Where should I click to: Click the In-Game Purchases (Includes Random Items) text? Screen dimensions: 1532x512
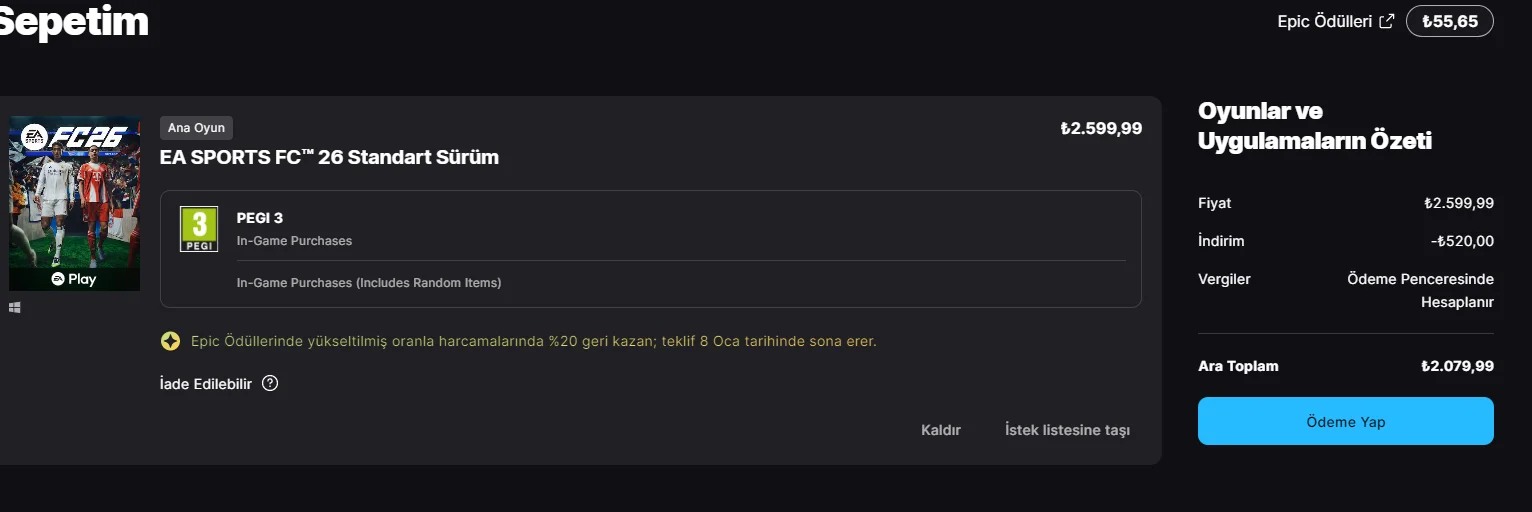point(369,283)
